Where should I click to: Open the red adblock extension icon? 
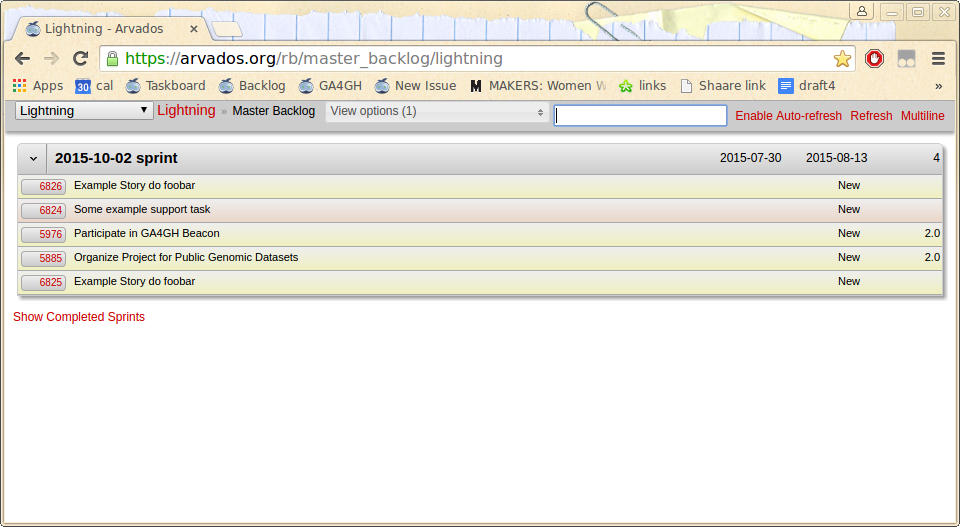[874, 59]
